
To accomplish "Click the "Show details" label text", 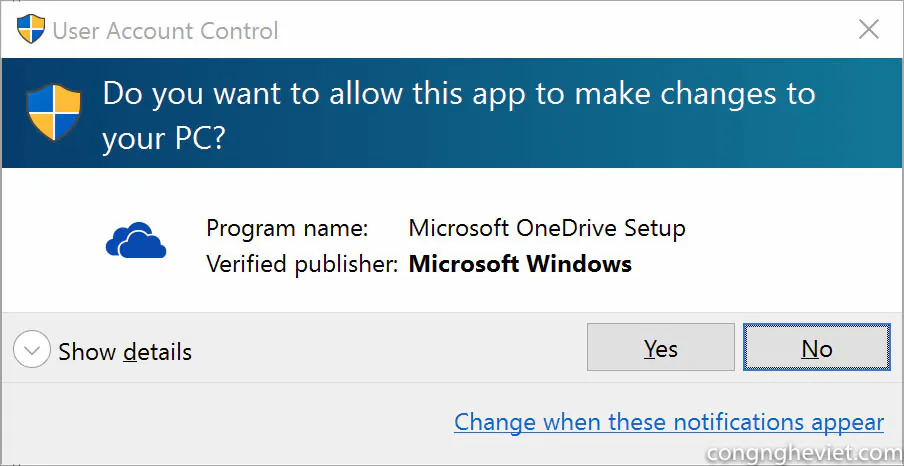I will (125, 351).
